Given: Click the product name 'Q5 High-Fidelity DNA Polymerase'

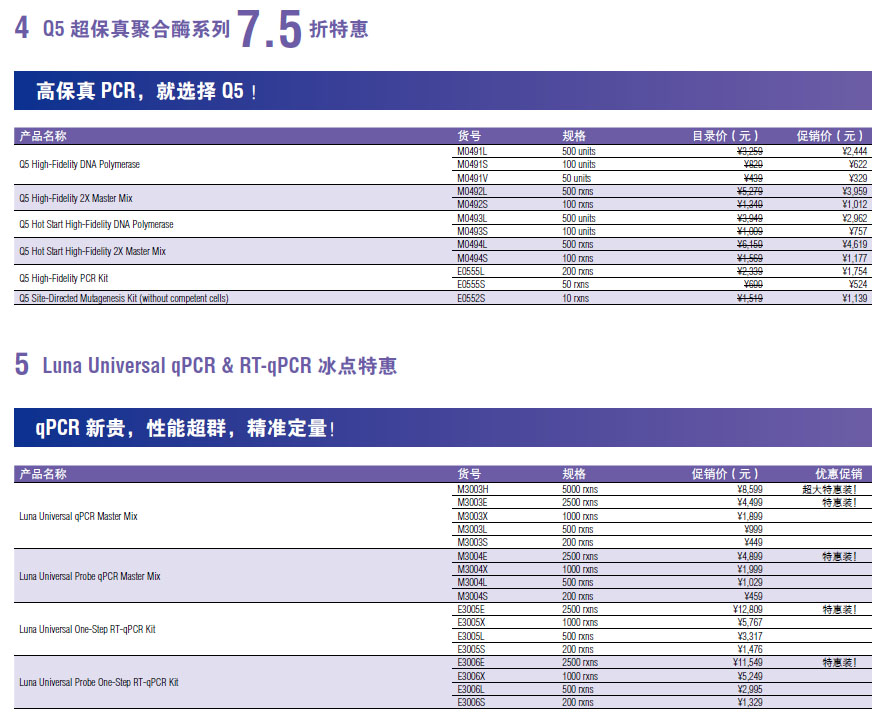Looking at the screenshot, I should (x=79, y=165).
